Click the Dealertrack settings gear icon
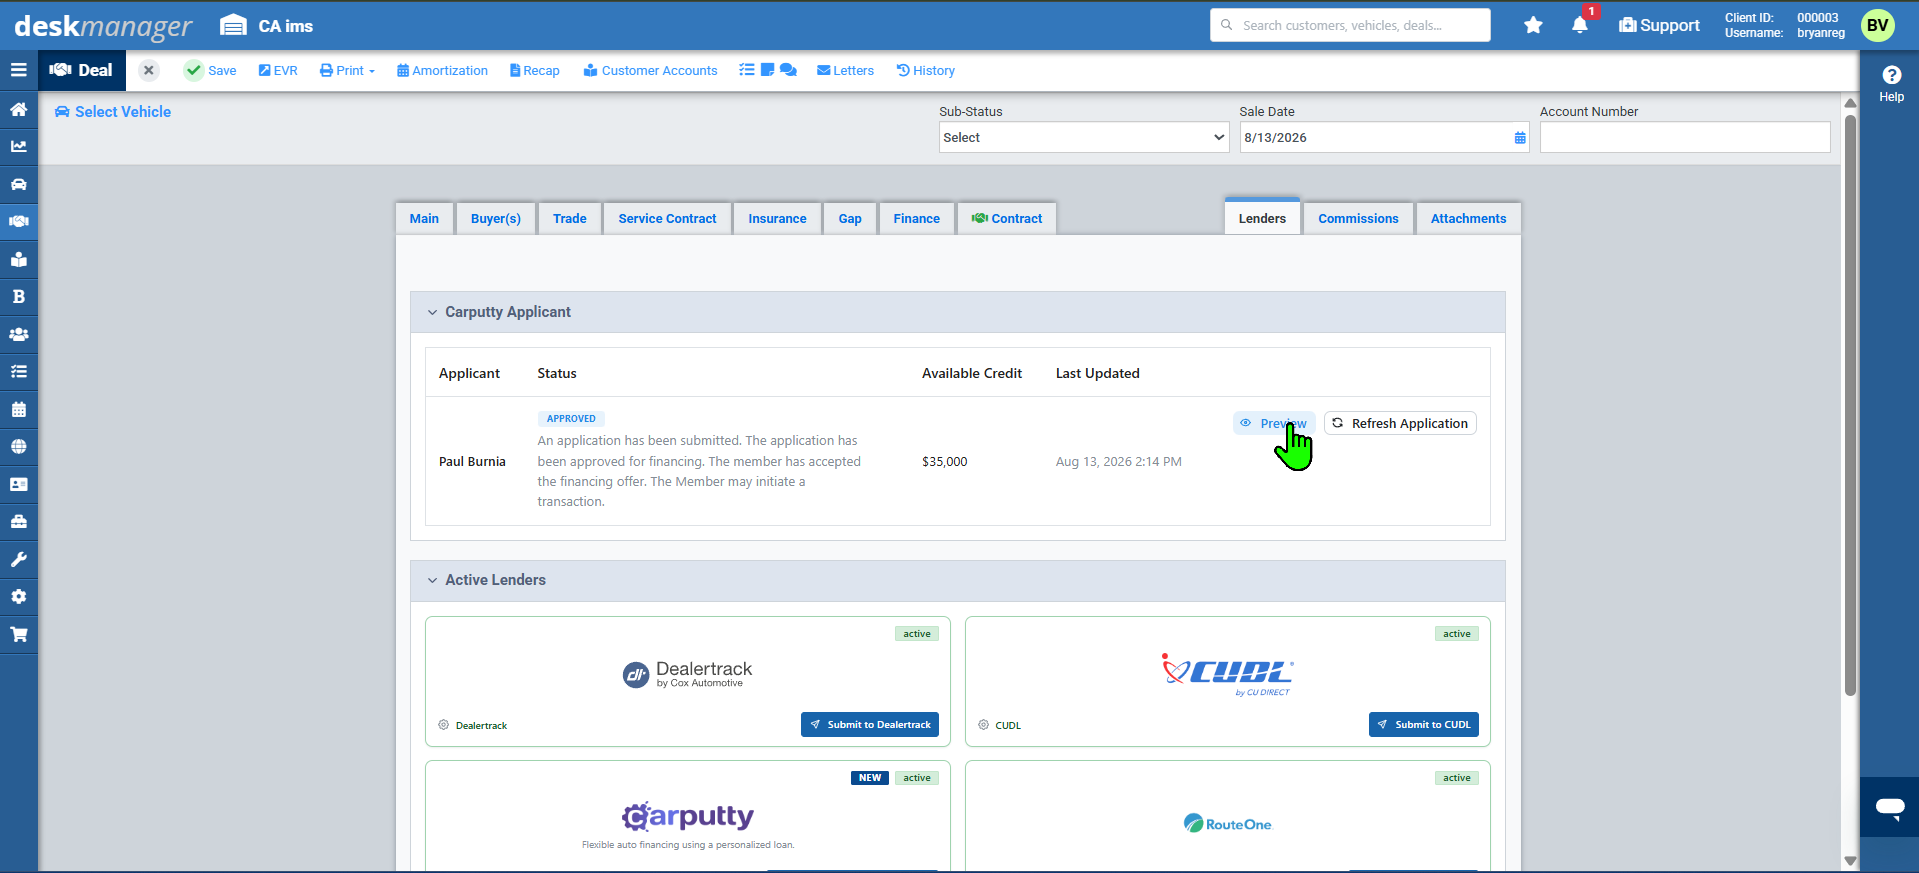 coord(443,725)
